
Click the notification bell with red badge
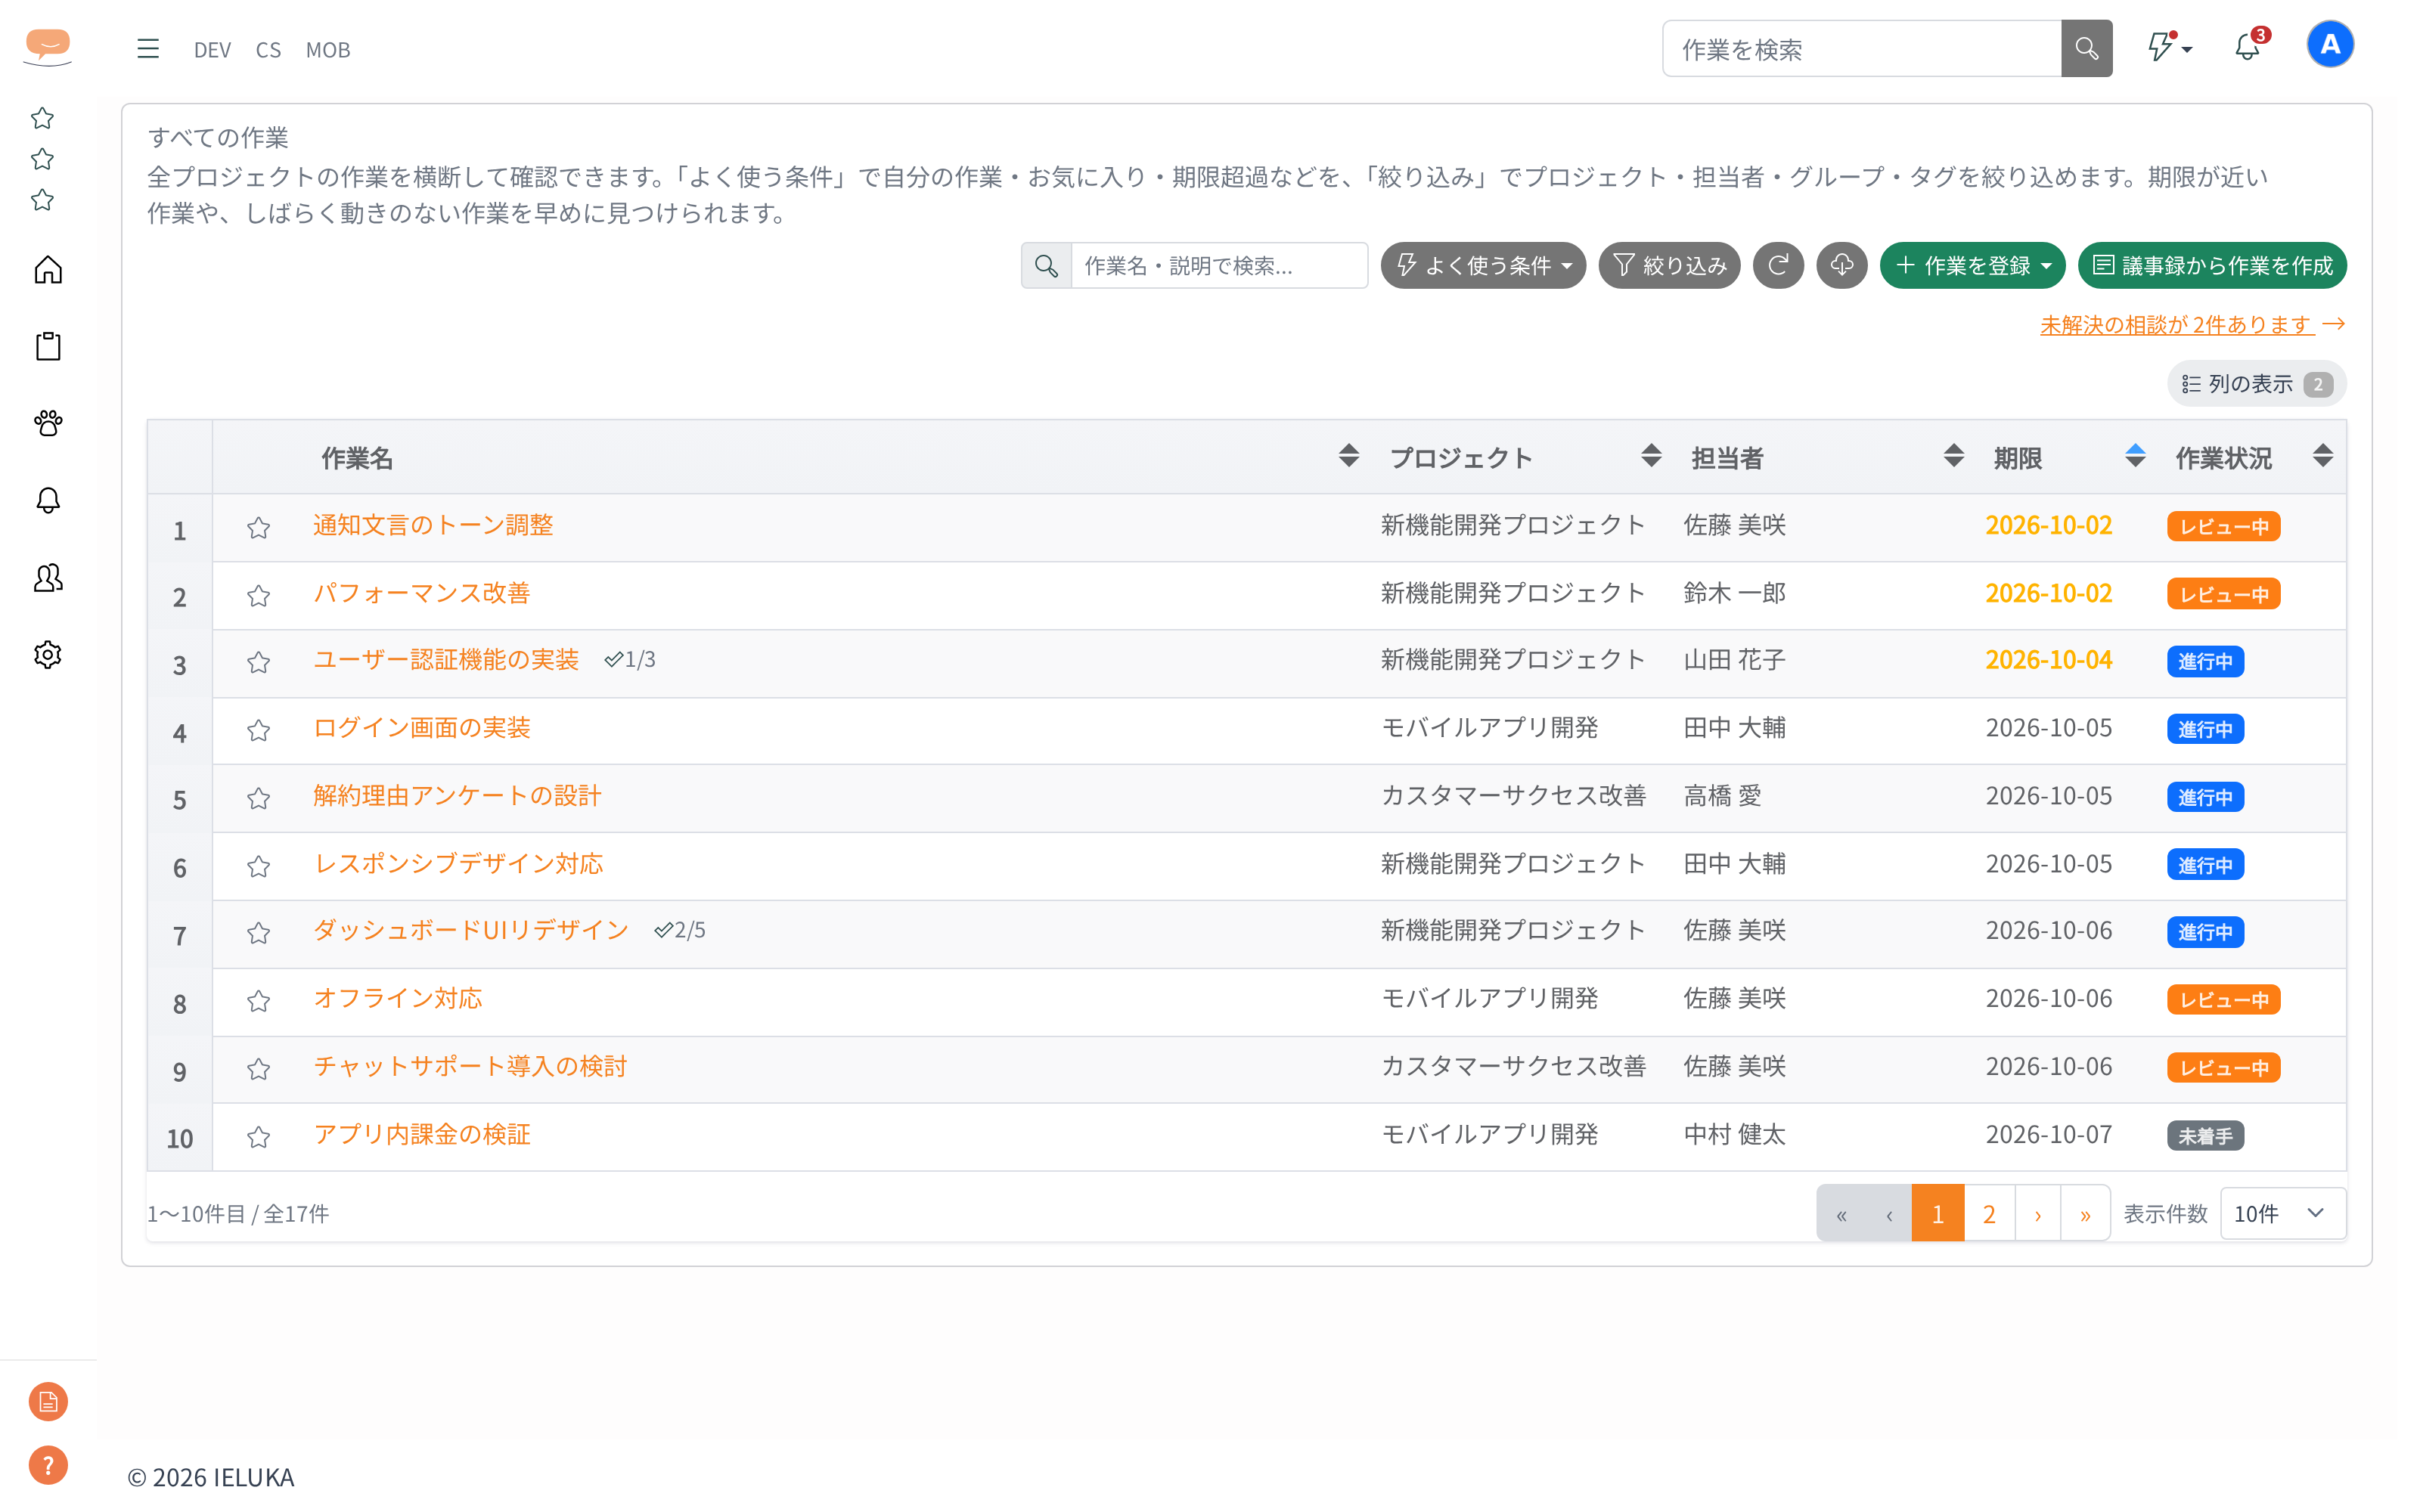click(x=2248, y=46)
